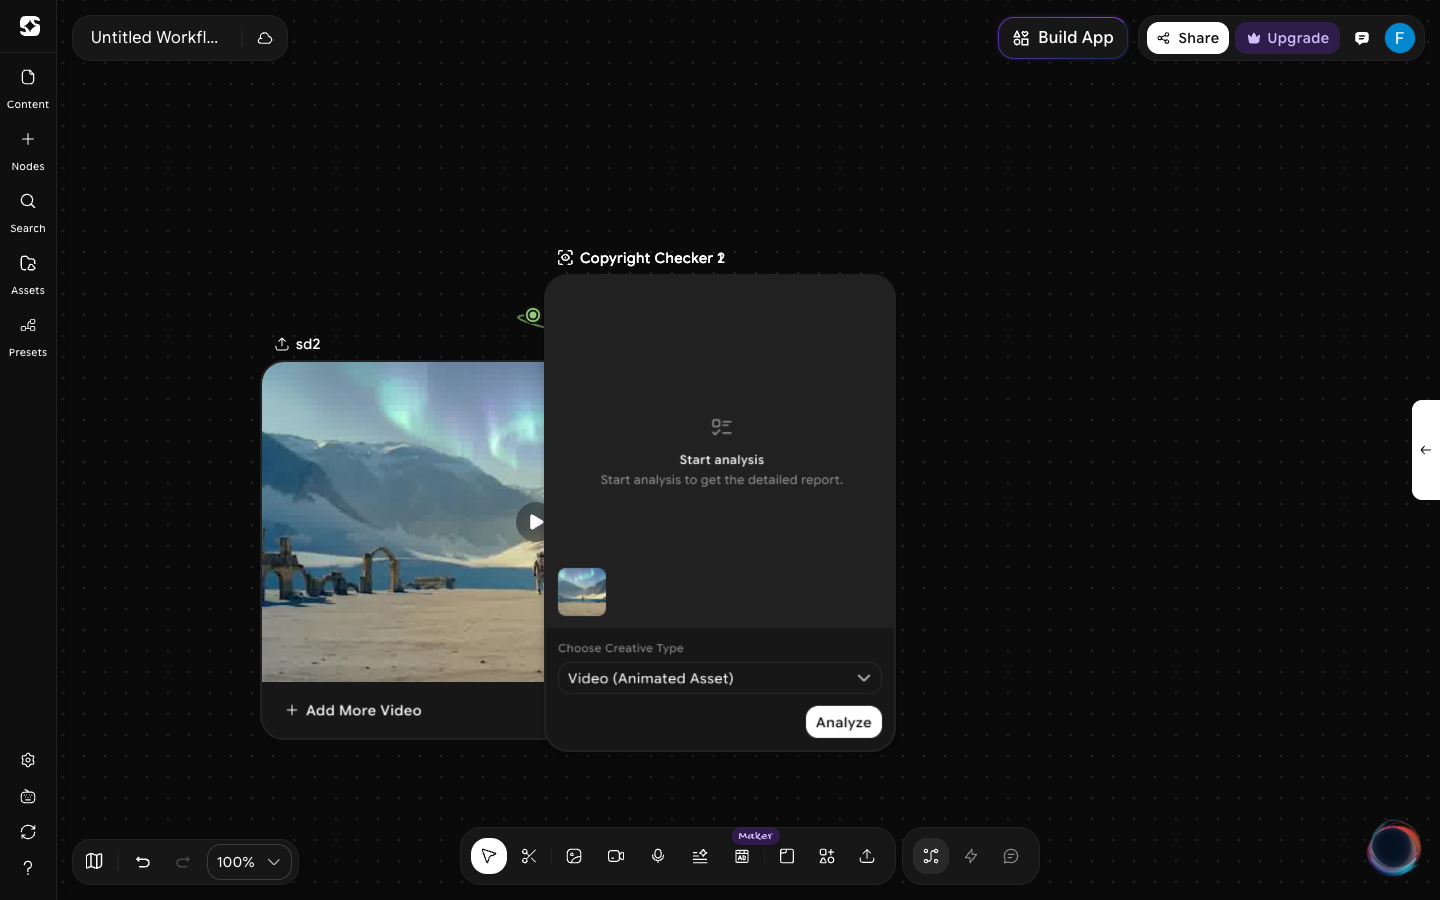Viewport: 1440px width, 900px height.
Task: Open help with the question mark icon
Action: tap(28, 868)
